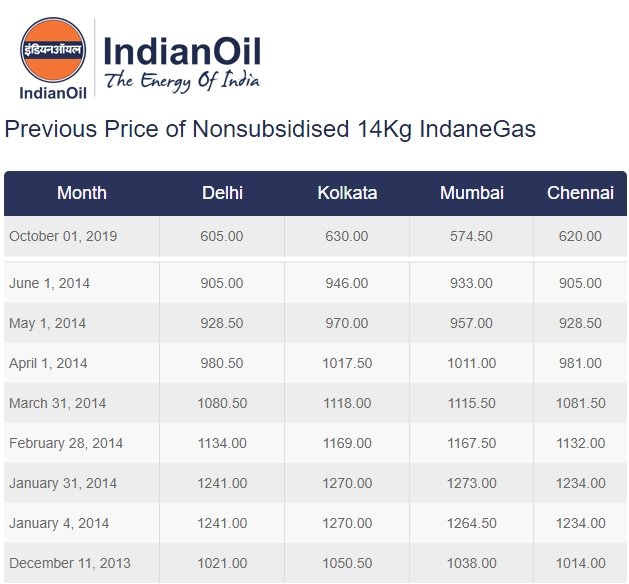The image size is (629, 584).
Task: Select the December 11, 2013 date cell
Action: (x=69, y=562)
